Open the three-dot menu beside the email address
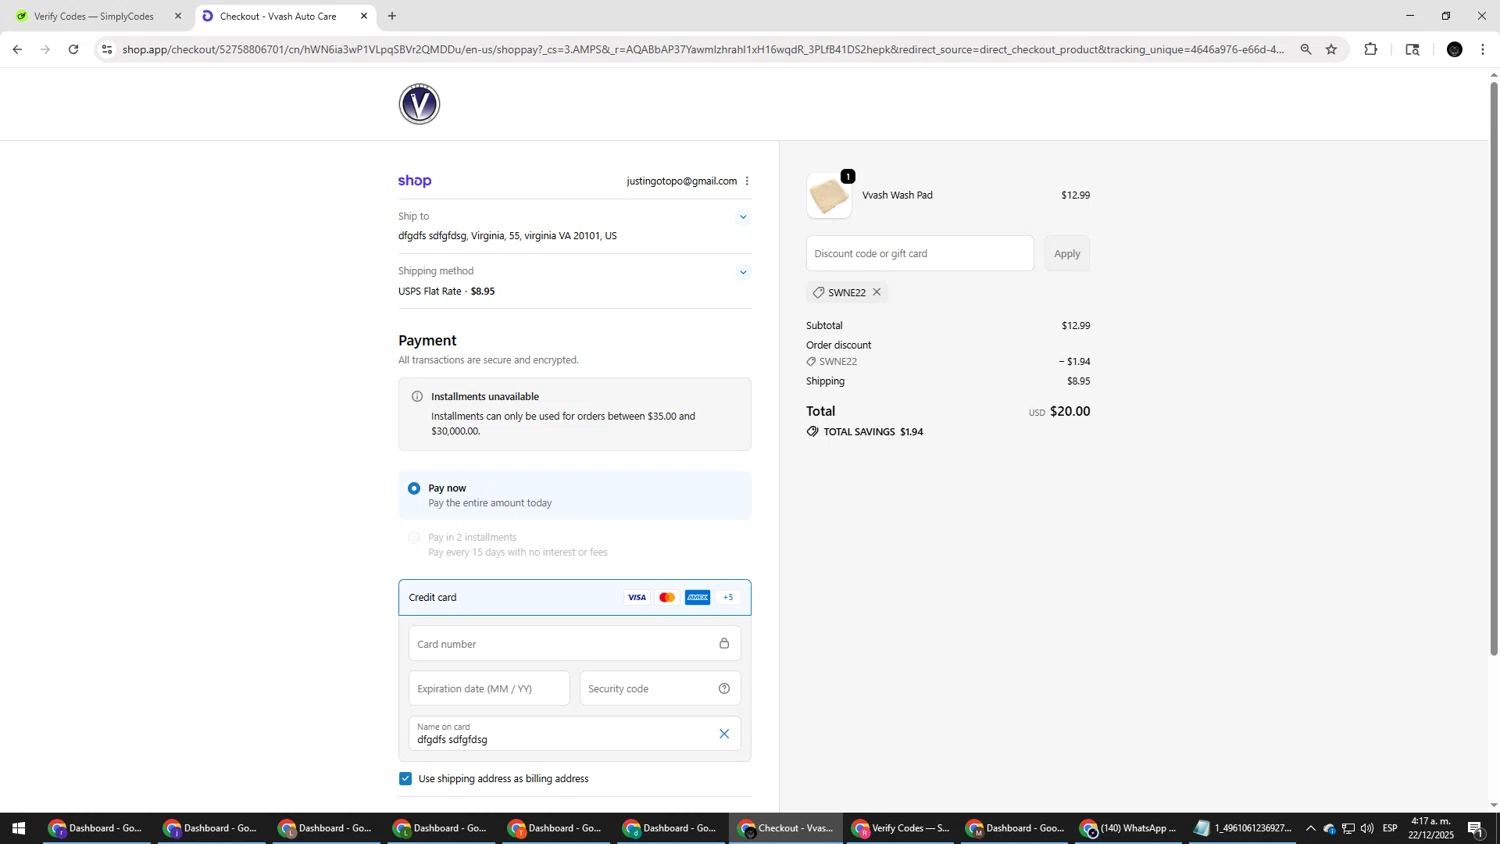The image size is (1500, 844). [x=747, y=181]
